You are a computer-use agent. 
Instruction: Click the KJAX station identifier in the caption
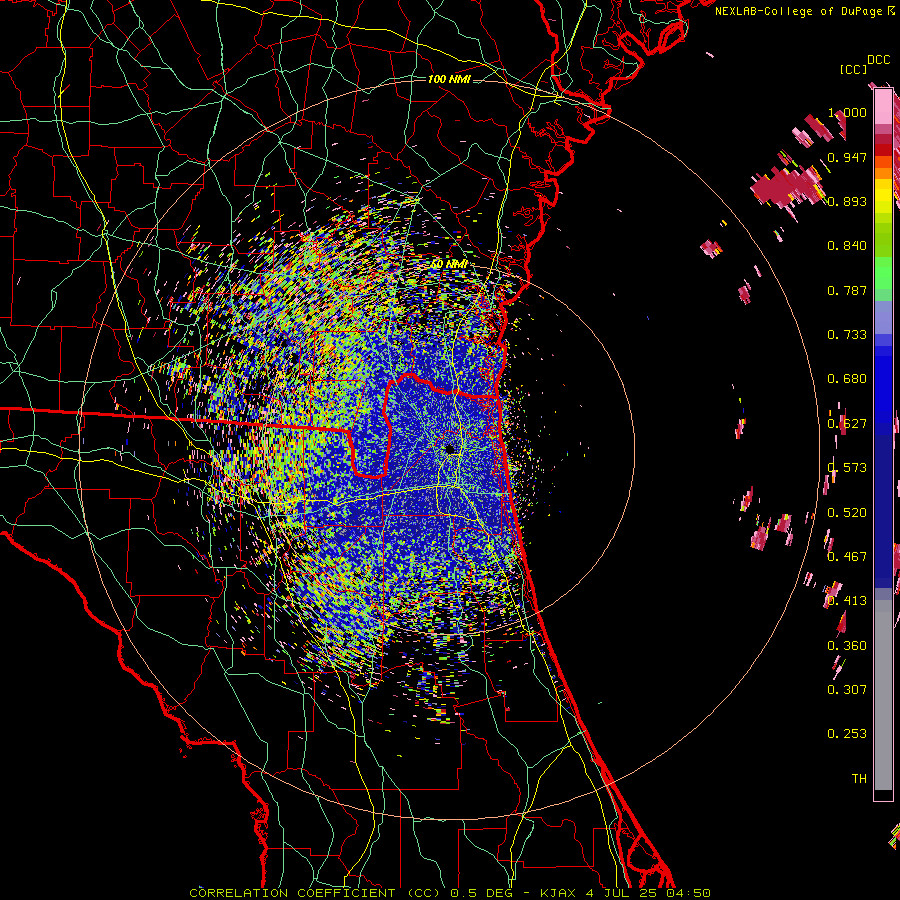[x=559, y=893]
